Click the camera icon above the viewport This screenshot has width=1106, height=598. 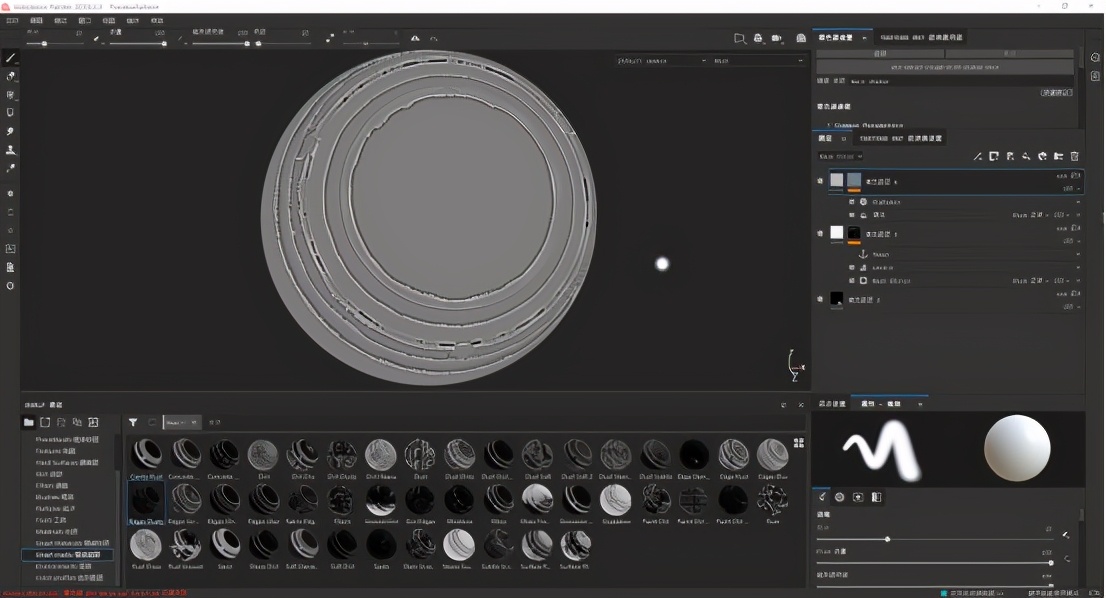tap(777, 38)
